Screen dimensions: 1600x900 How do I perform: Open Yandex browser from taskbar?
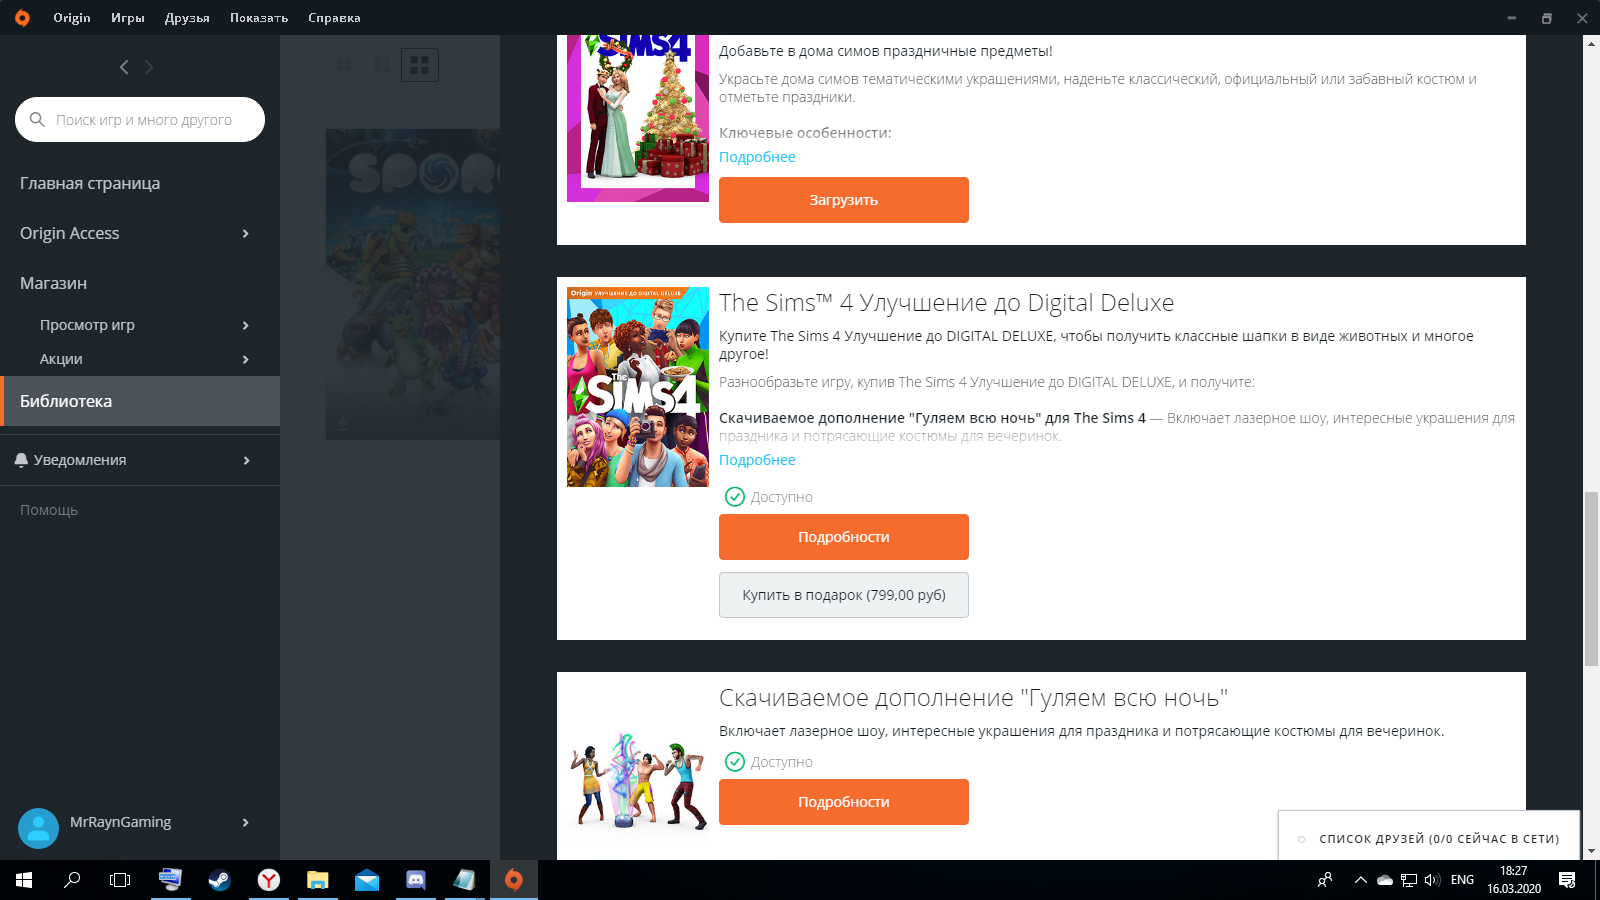[x=268, y=880]
